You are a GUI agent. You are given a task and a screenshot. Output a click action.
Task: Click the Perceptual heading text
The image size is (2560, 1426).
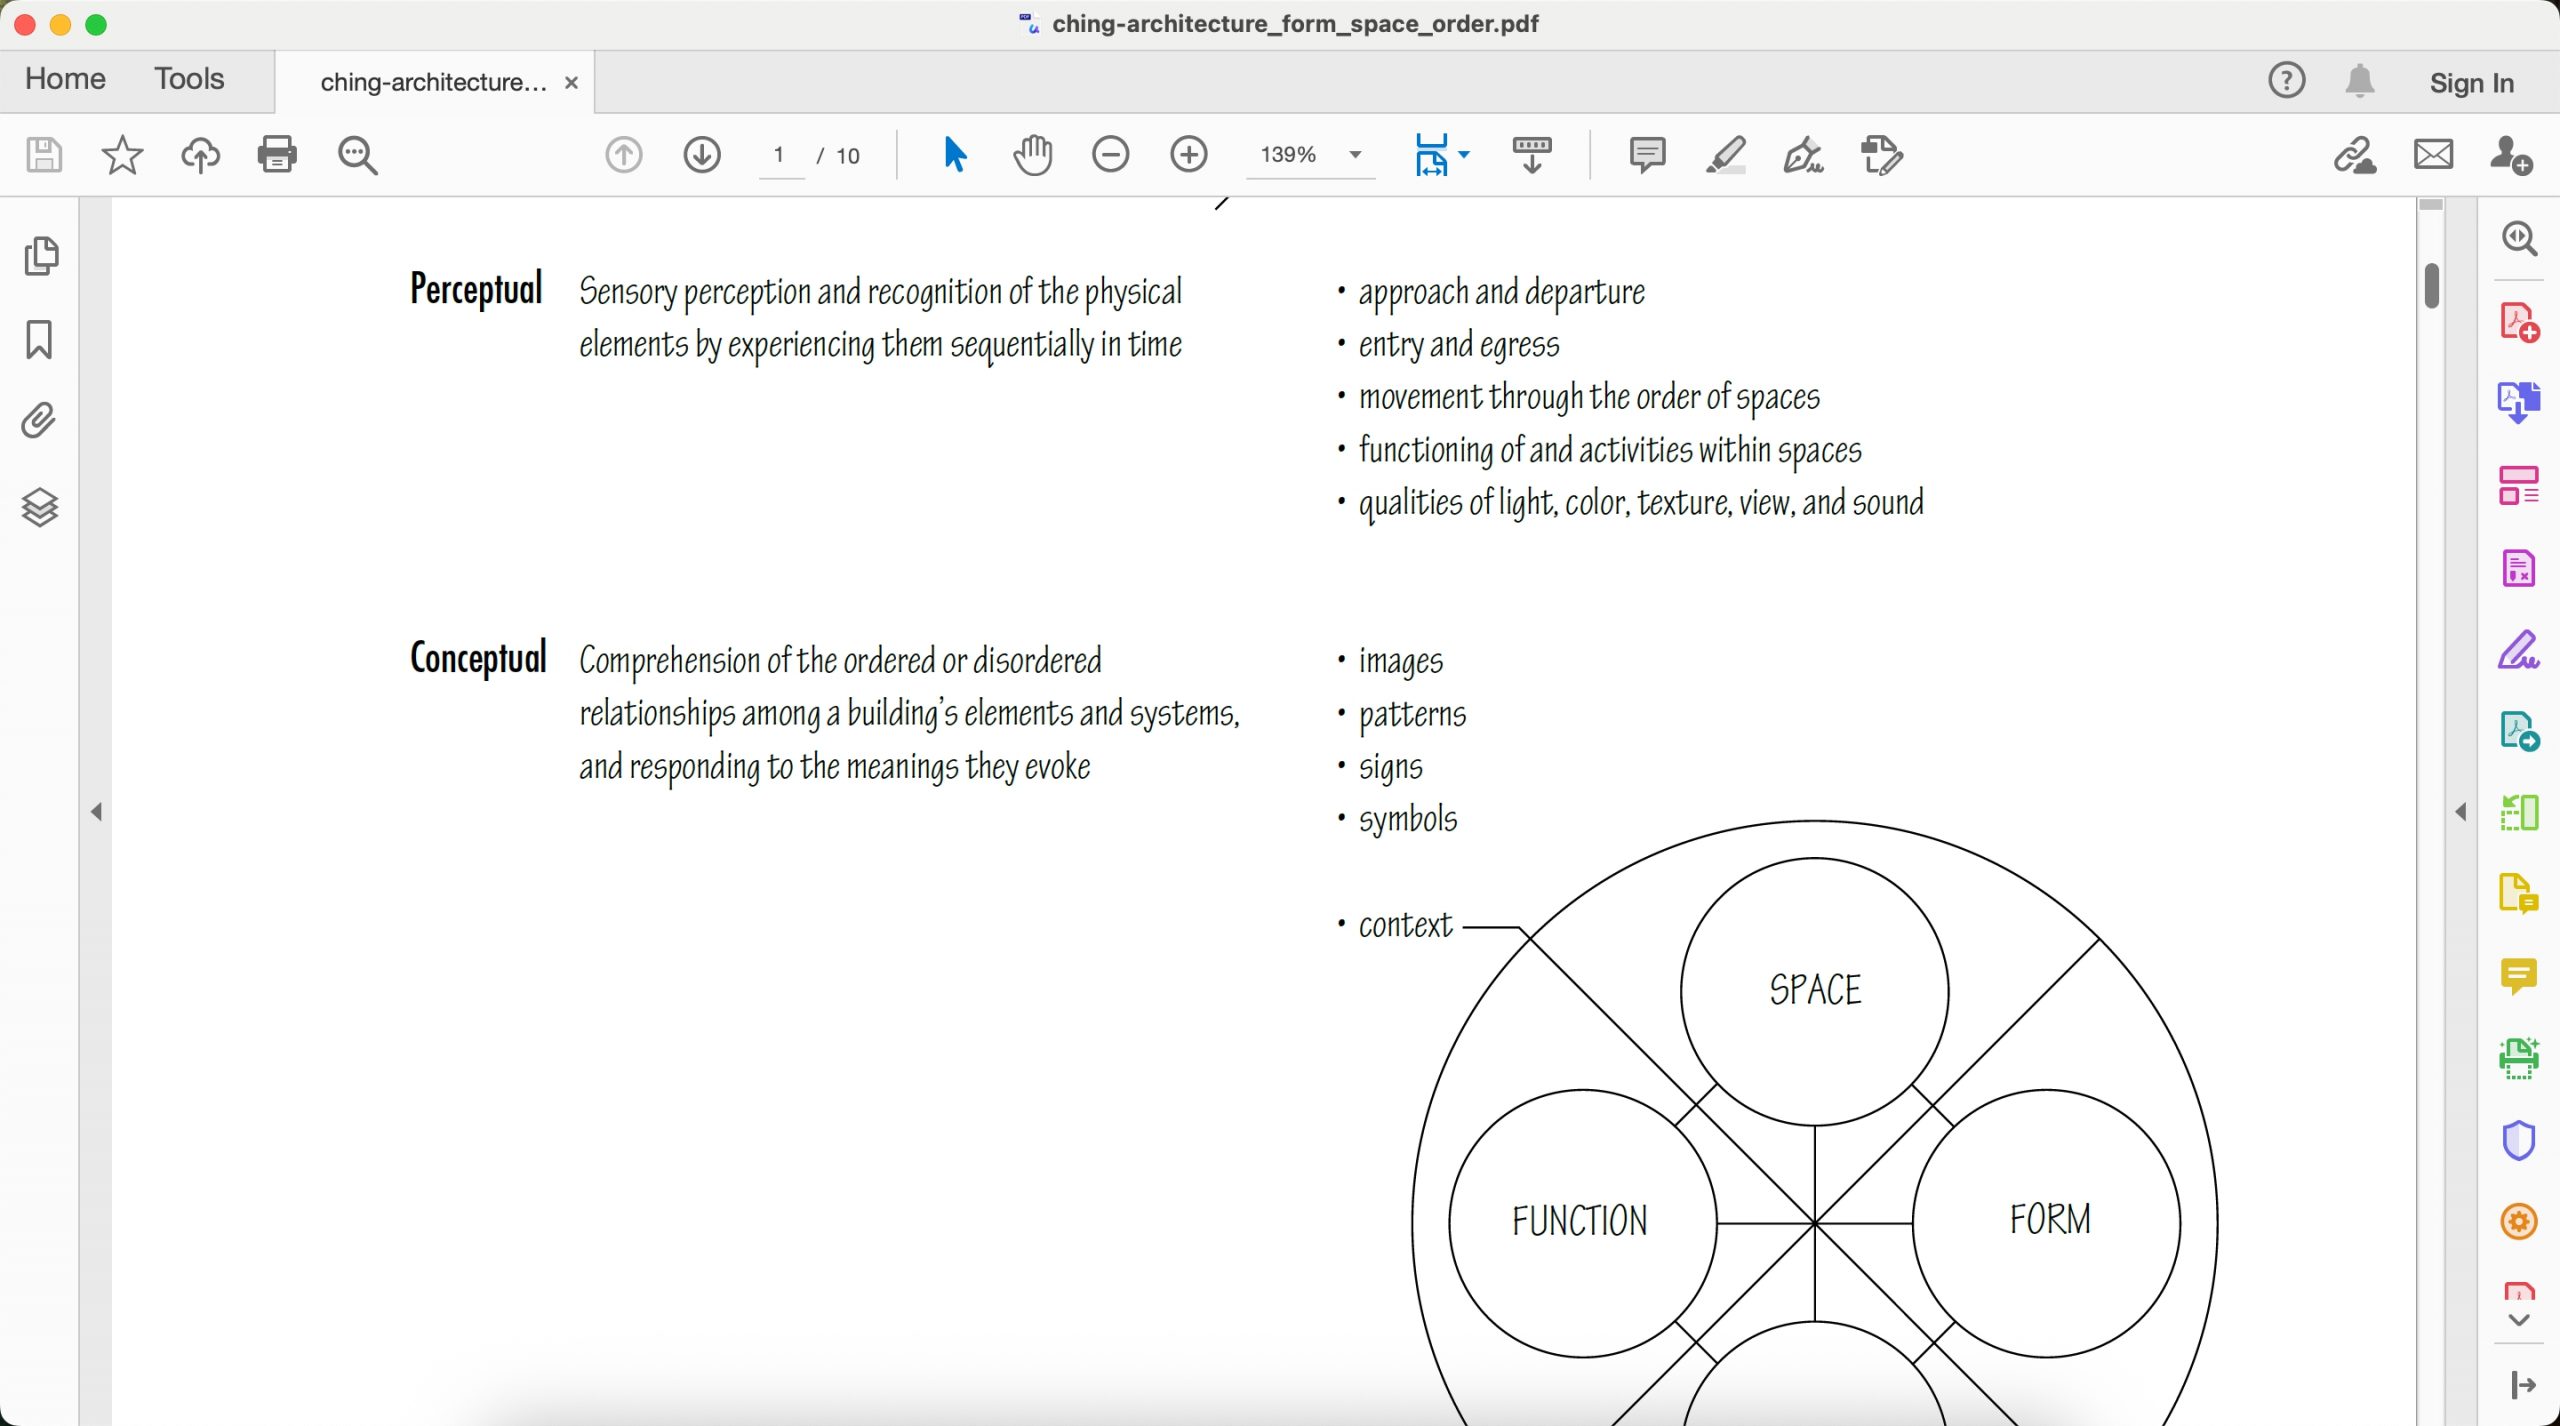(x=476, y=290)
